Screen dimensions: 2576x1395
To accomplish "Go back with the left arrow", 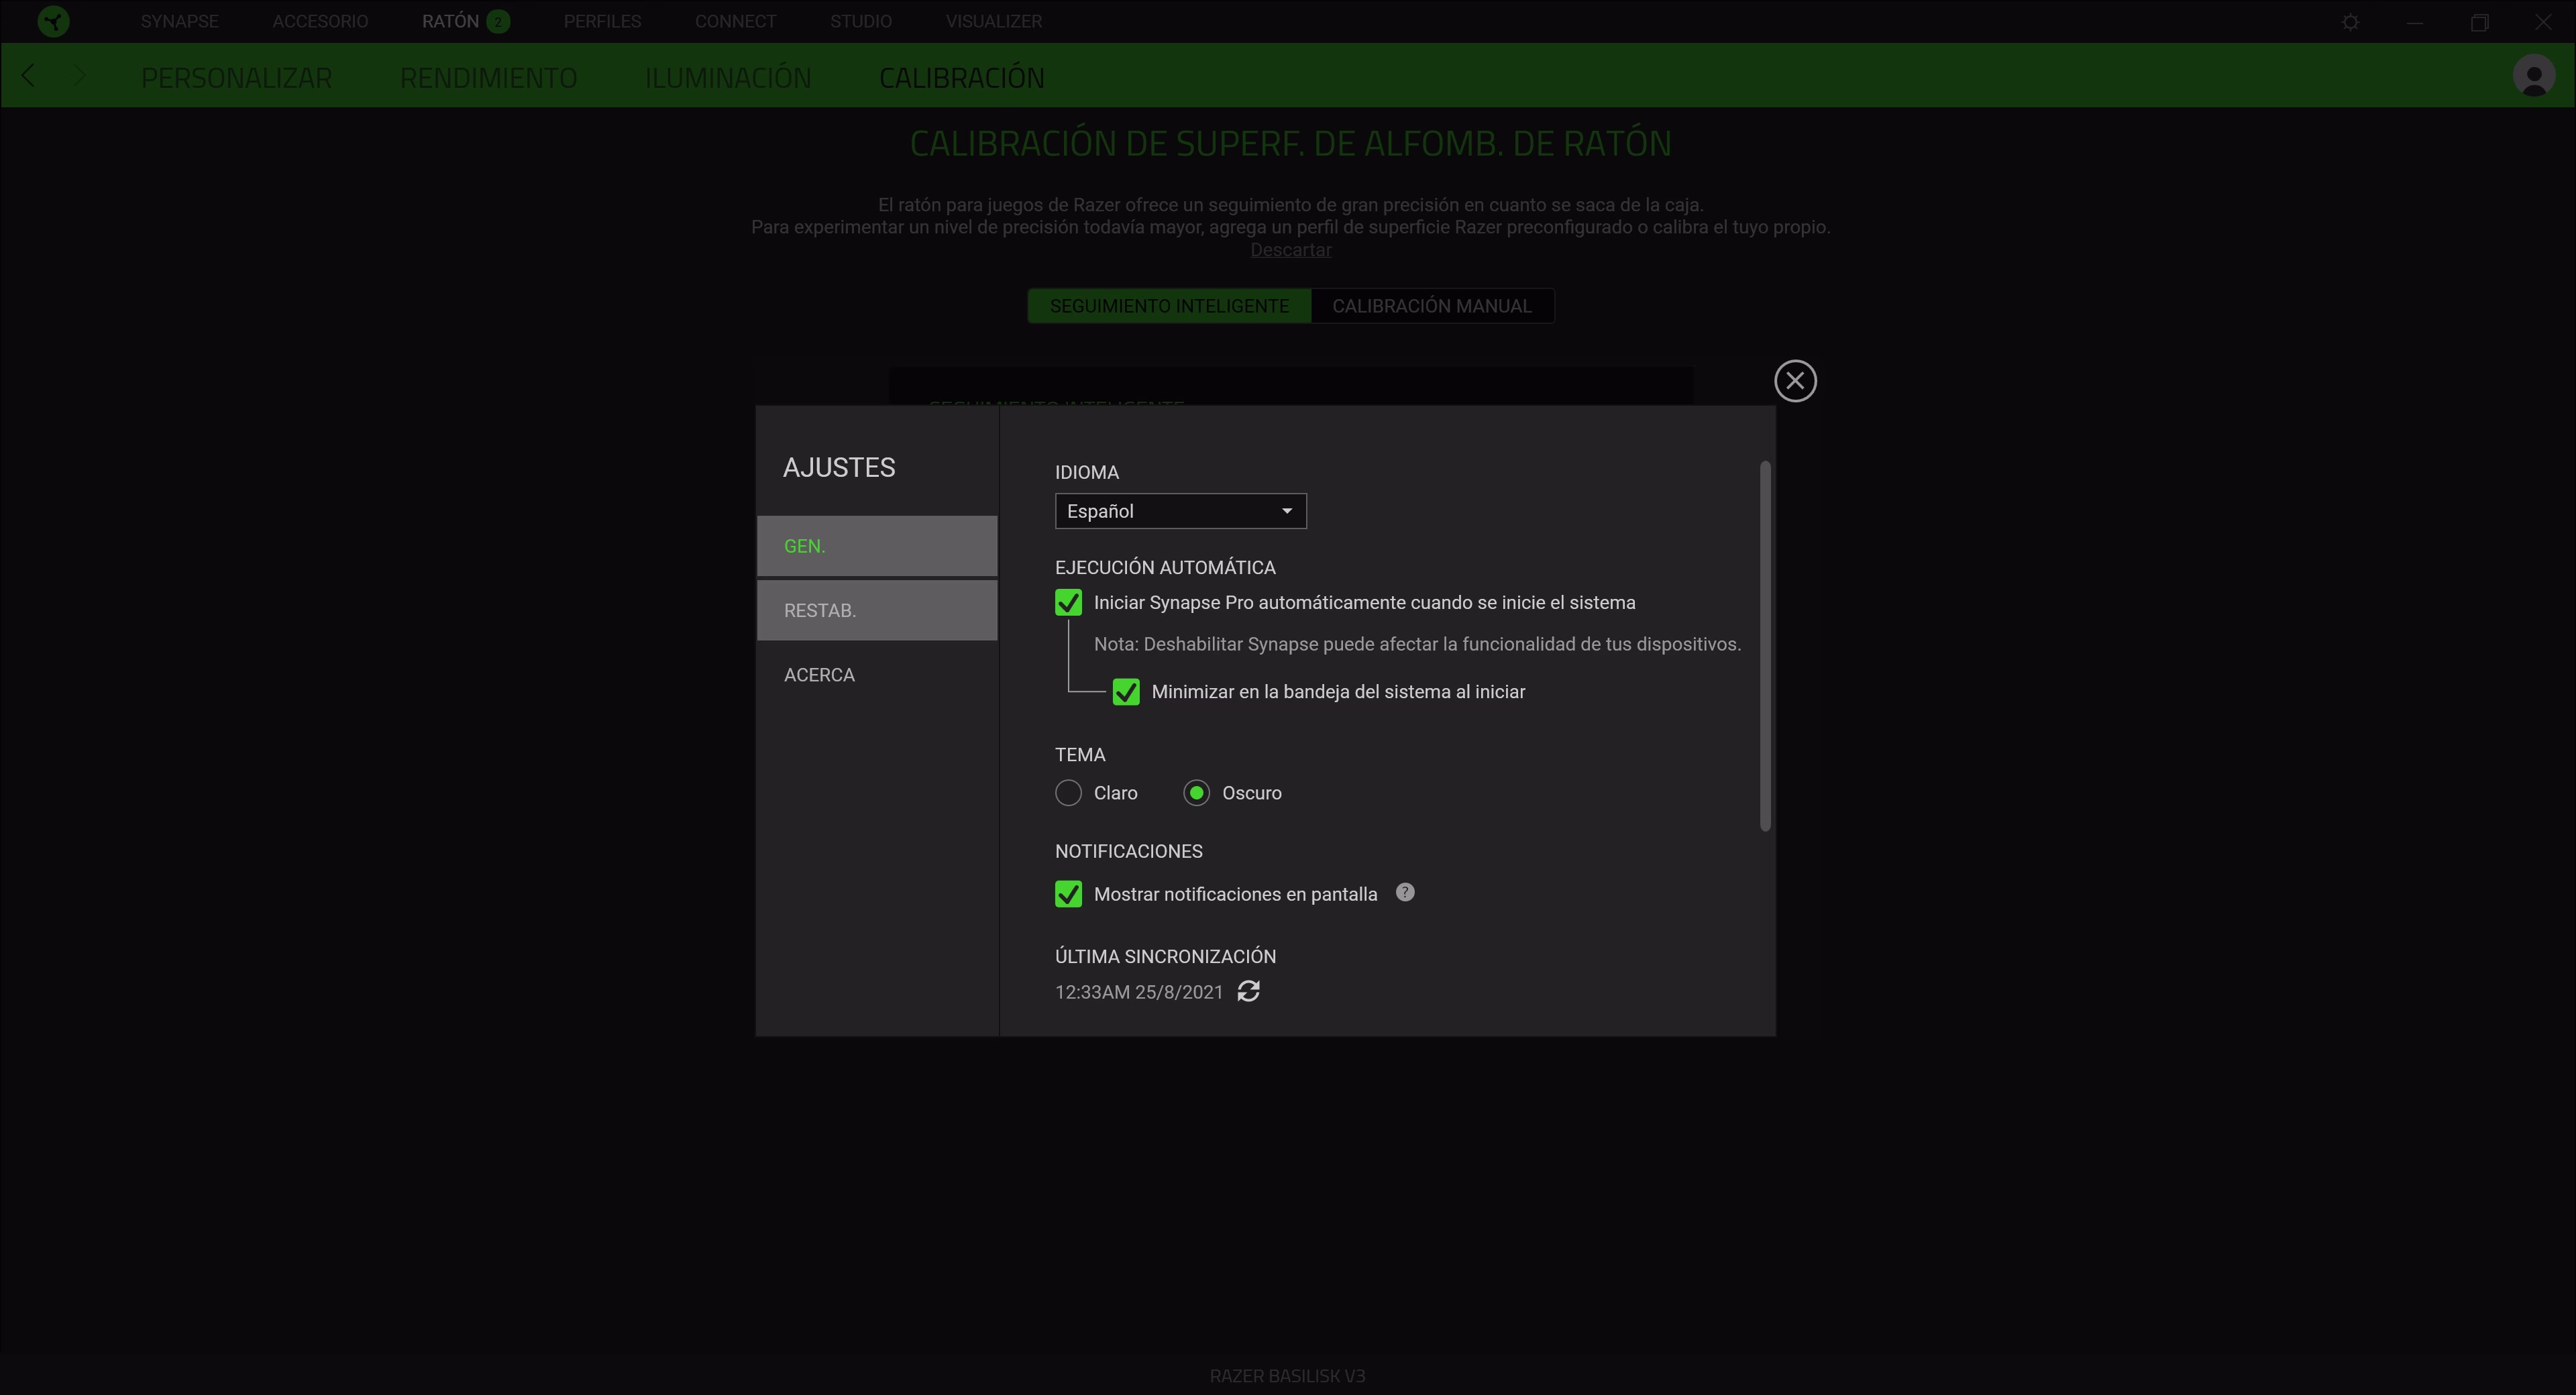I will tap(28, 75).
